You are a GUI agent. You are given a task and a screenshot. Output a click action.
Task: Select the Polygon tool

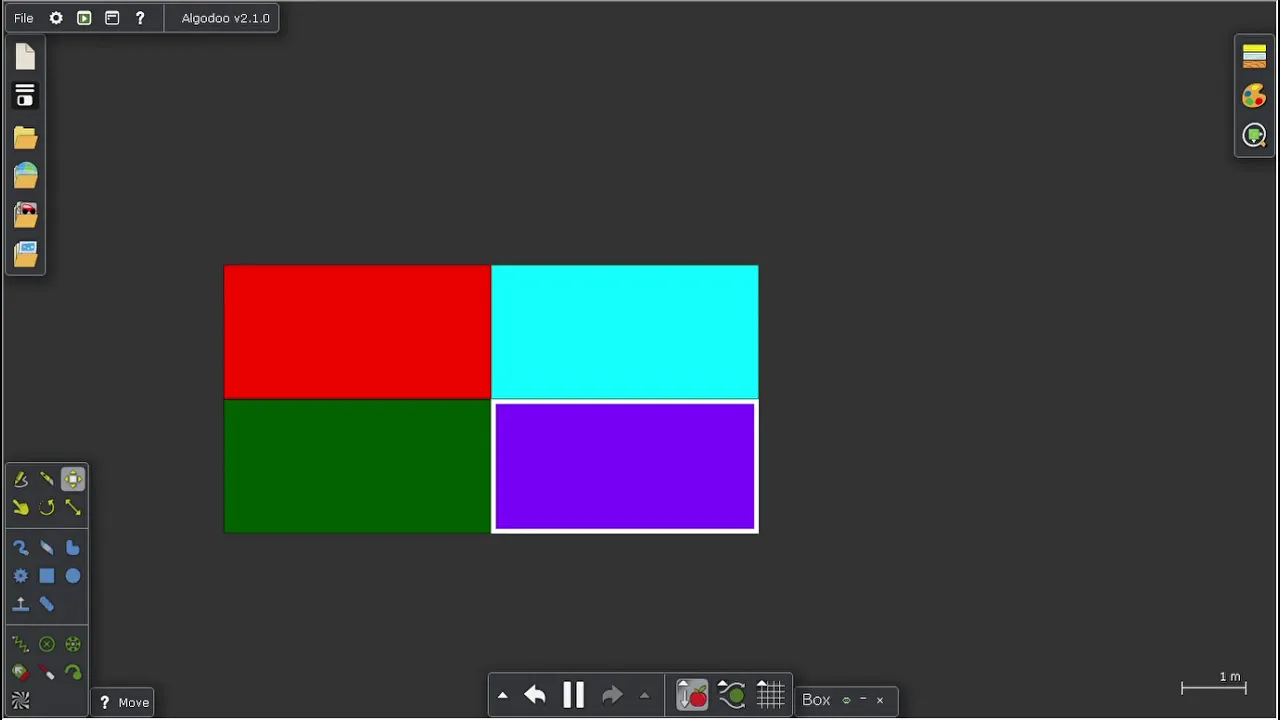[73, 548]
